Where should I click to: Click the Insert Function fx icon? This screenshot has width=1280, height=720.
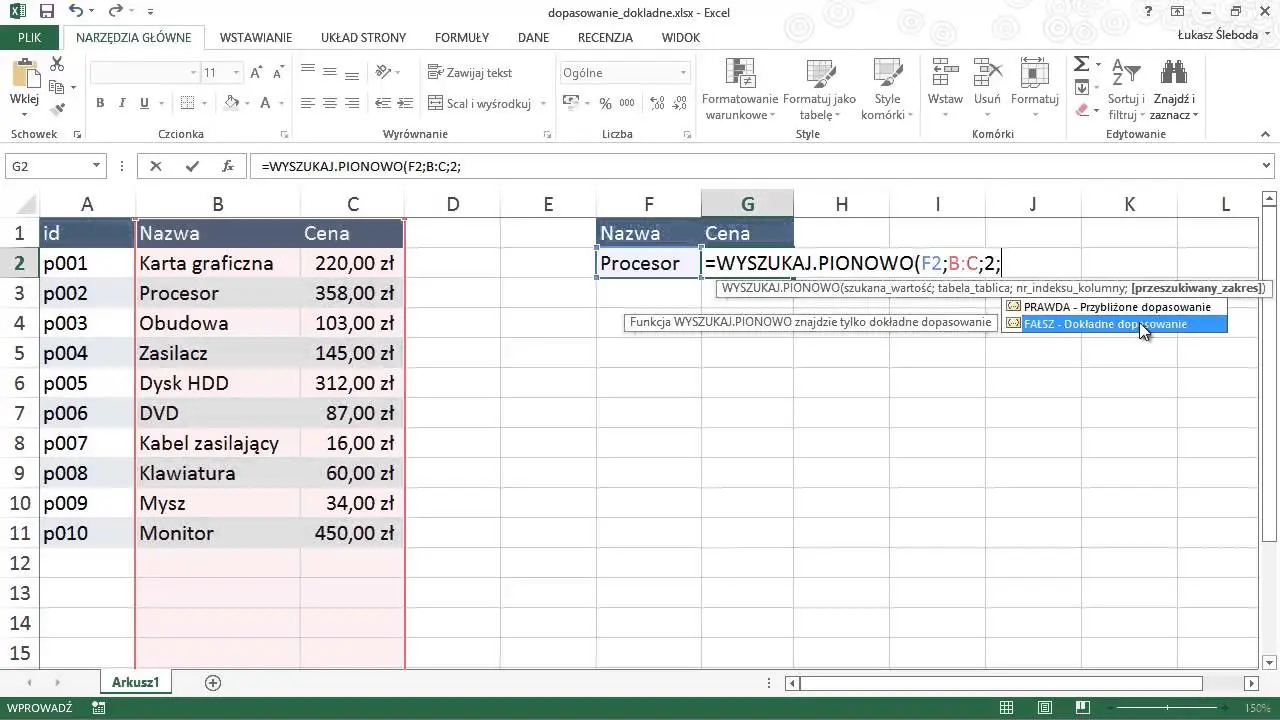tap(228, 167)
